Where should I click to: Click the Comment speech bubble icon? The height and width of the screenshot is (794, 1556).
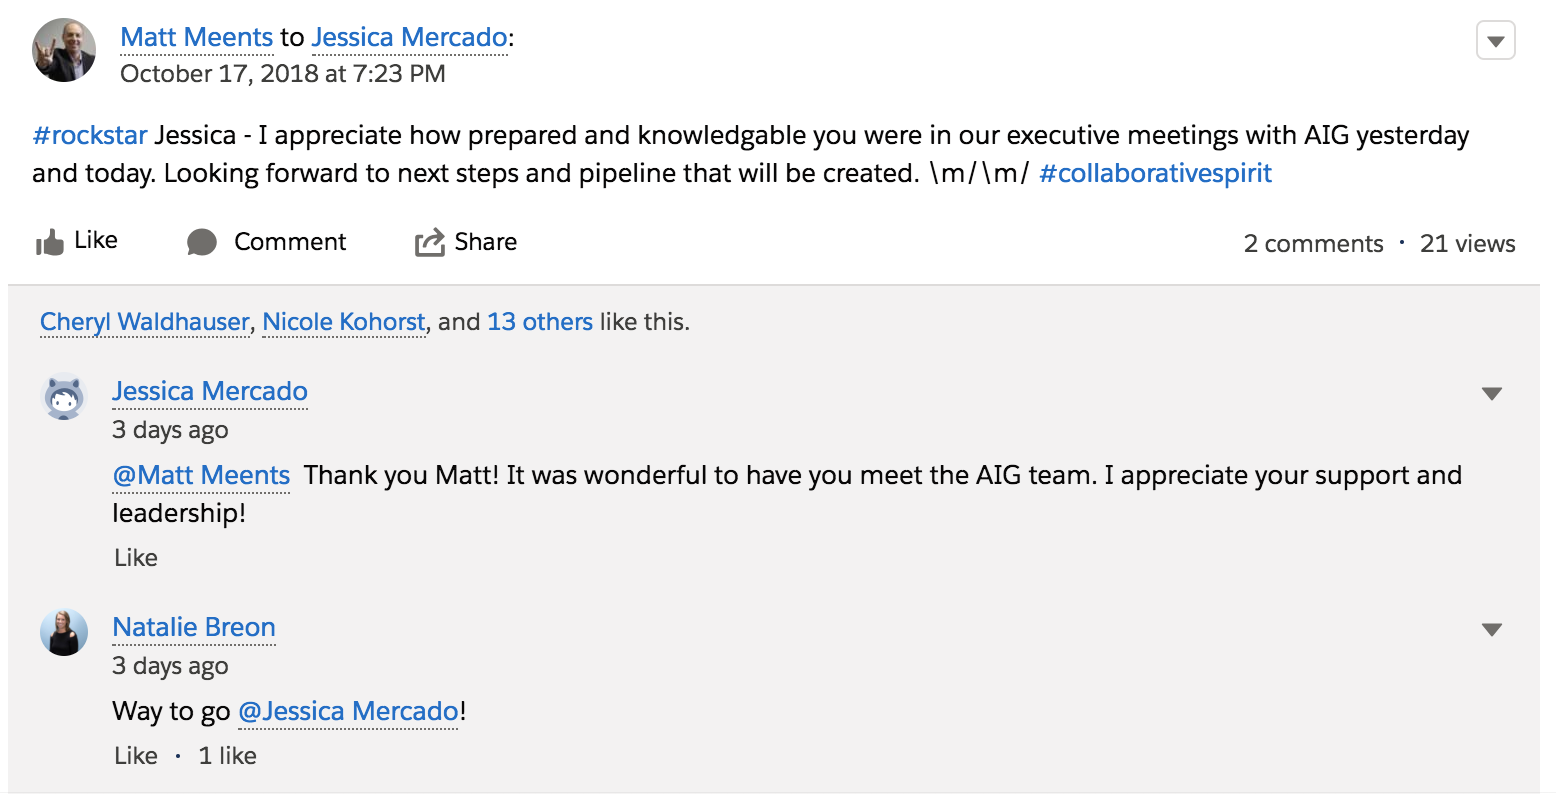(x=202, y=242)
